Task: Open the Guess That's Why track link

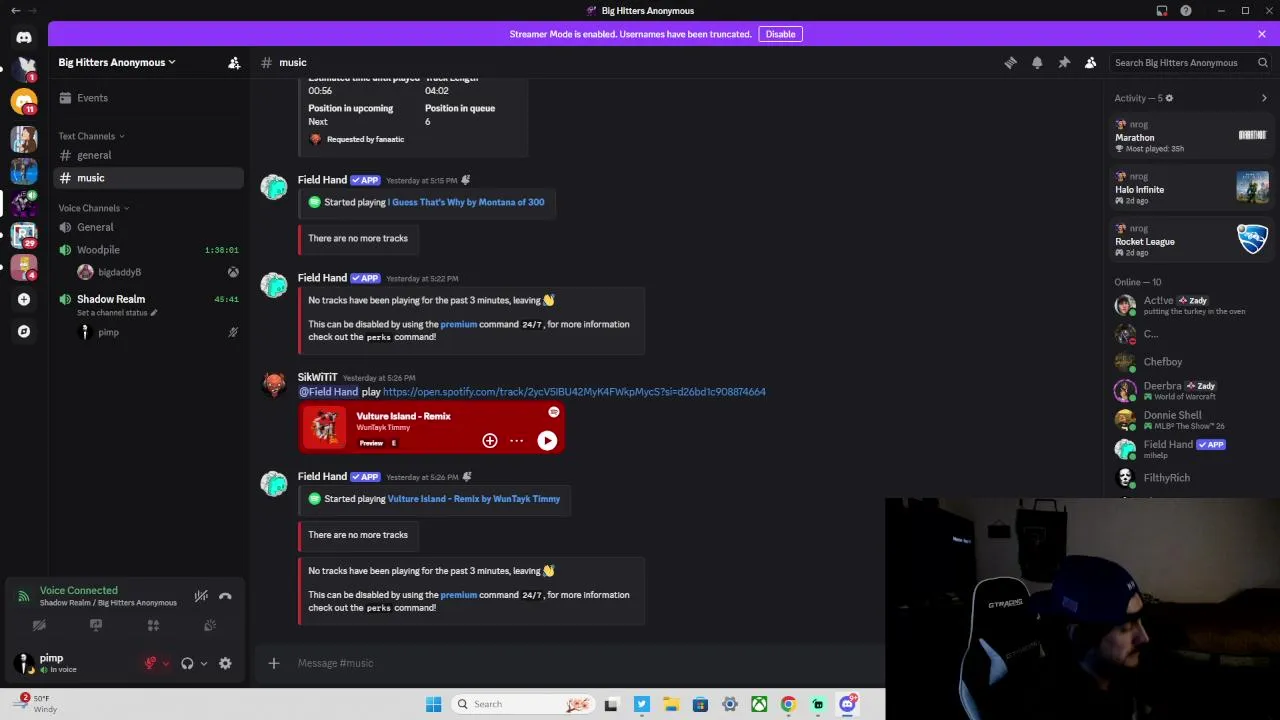Action: [466, 202]
